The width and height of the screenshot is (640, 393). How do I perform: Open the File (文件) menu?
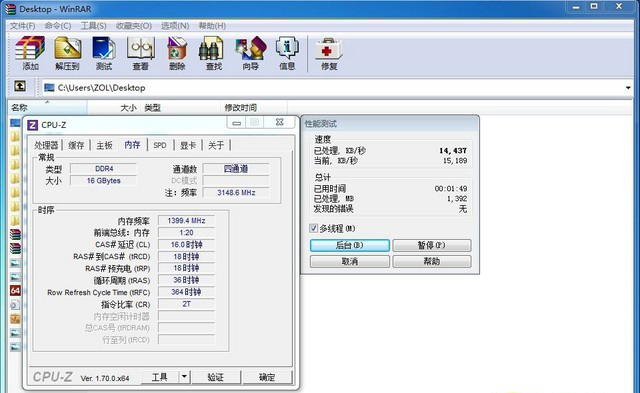(22, 26)
